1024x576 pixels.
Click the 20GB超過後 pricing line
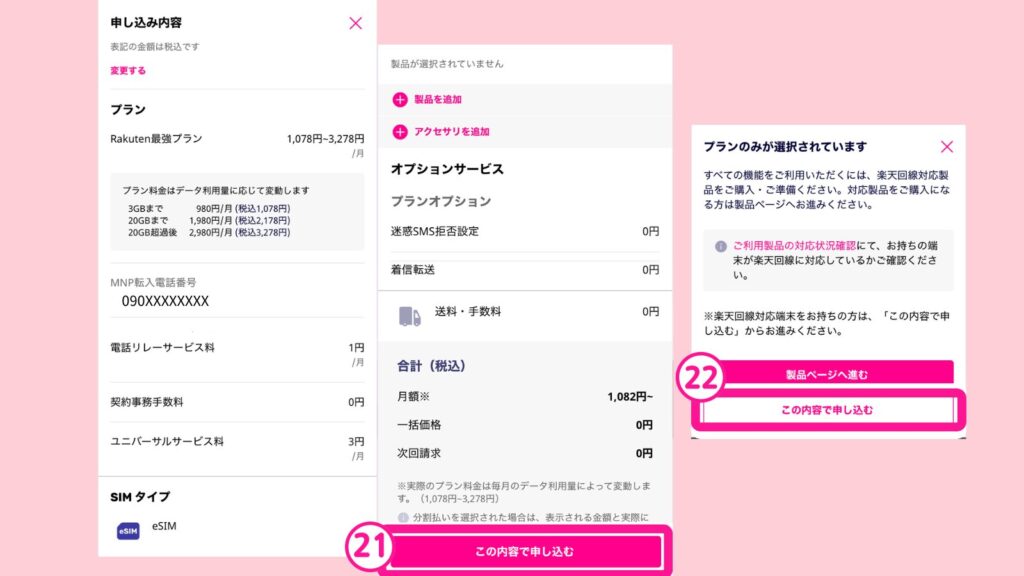point(209,232)
